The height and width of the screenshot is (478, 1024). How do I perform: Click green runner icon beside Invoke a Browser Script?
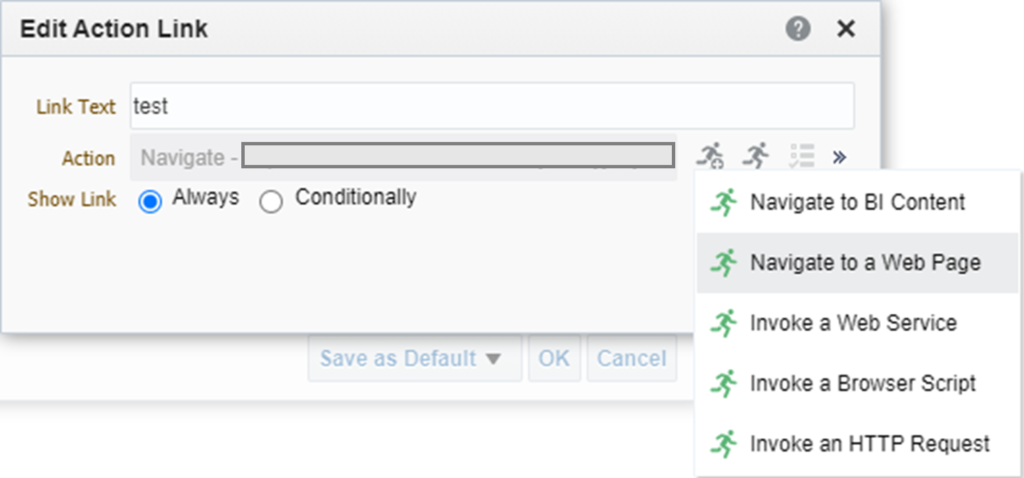coord(724,383)
